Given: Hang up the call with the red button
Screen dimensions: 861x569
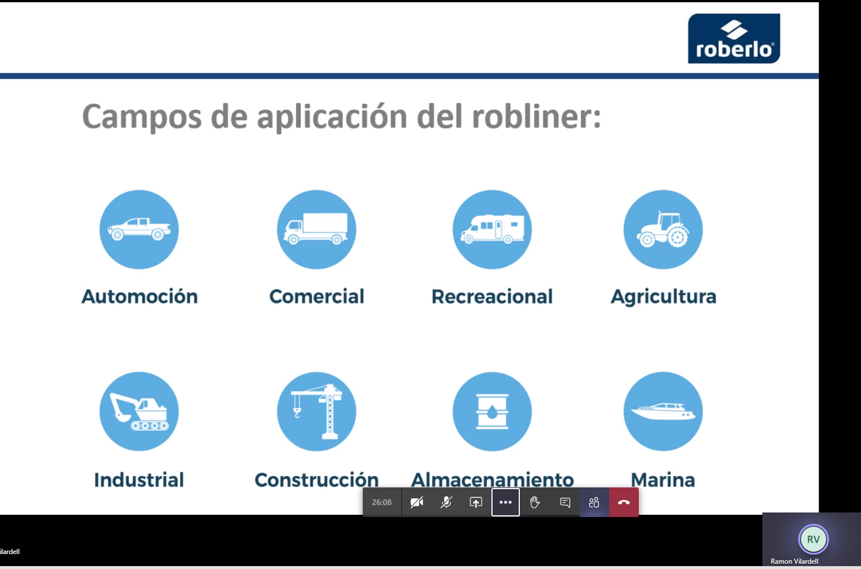Looking at the screenshot, I should pos(624,502).
